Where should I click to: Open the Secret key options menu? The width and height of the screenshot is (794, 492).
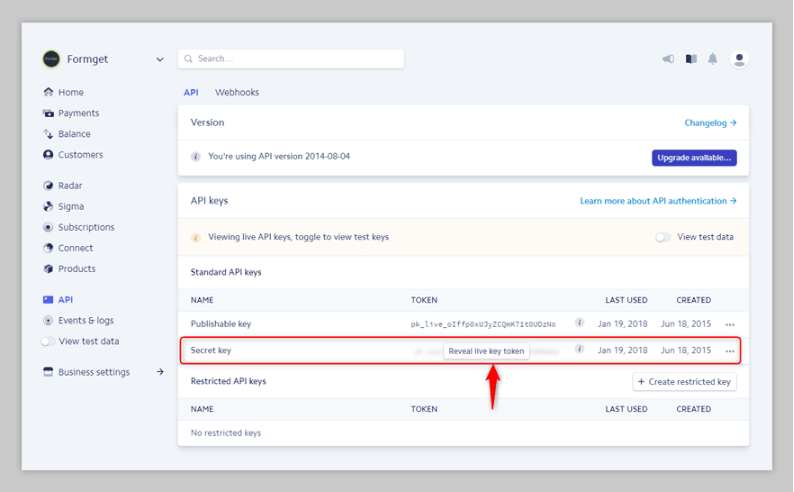pos(730,351)
